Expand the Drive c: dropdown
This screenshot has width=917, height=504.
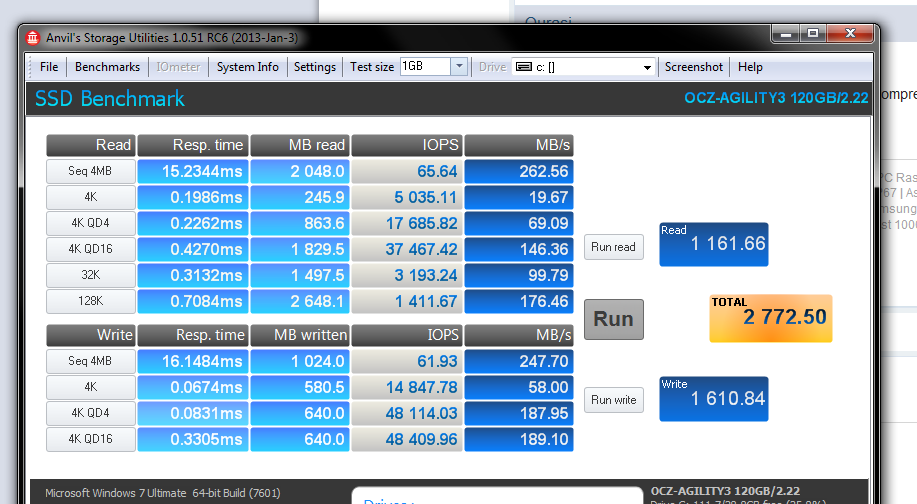pos(647,67)
